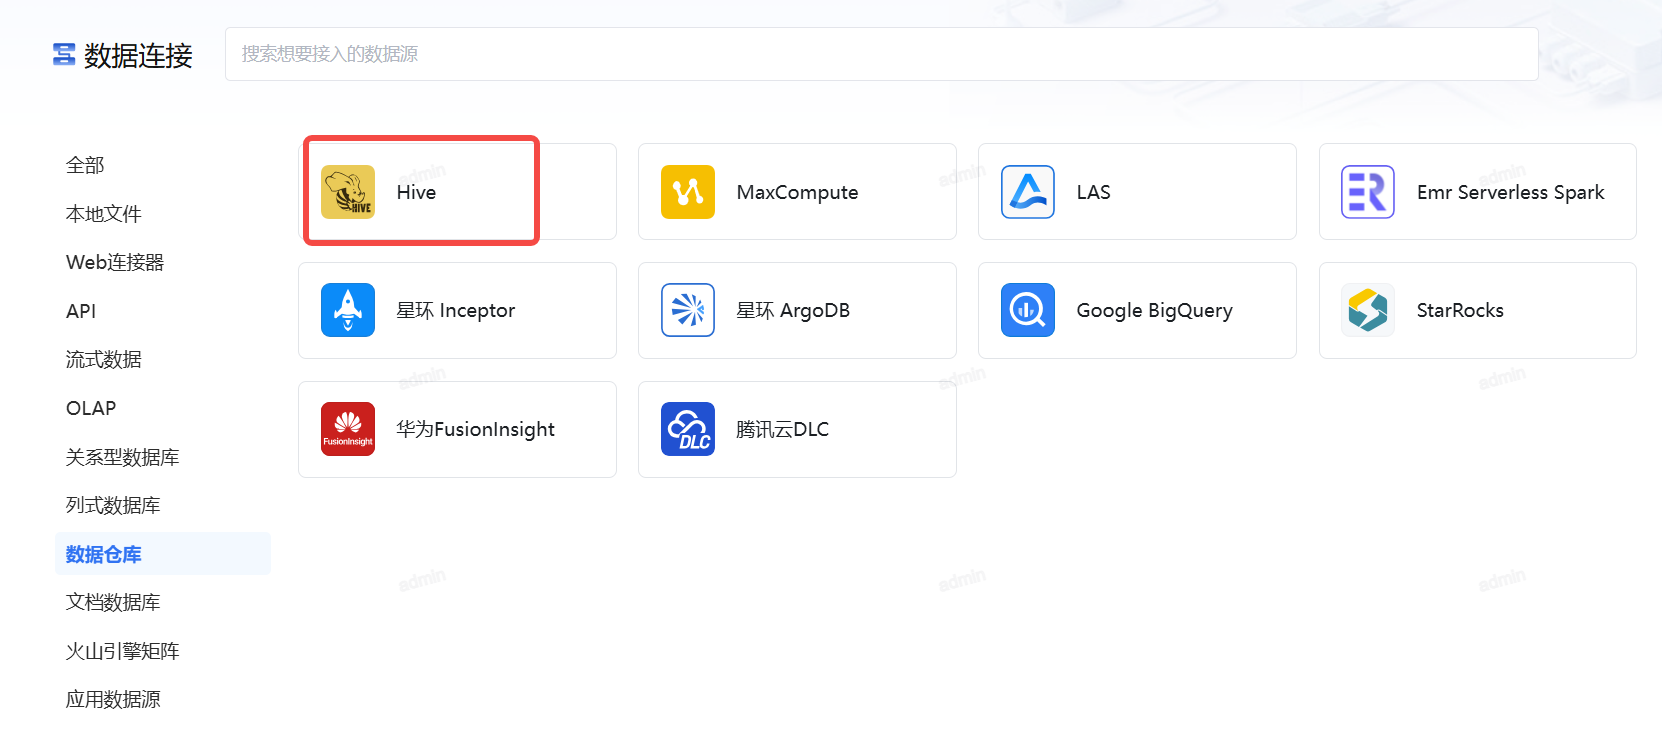This screenshot has width=1662, height=735.
Task: Click the yellow MaxCompute icon
Action: pyautogui.click(x=688, y=192)
